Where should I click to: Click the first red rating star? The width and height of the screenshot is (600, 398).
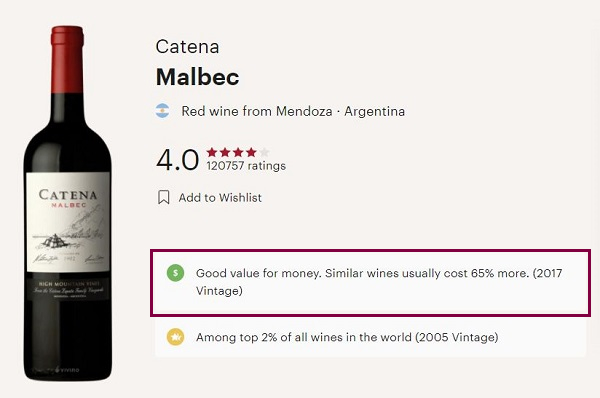pyautogui.click(x=212, y=152)
